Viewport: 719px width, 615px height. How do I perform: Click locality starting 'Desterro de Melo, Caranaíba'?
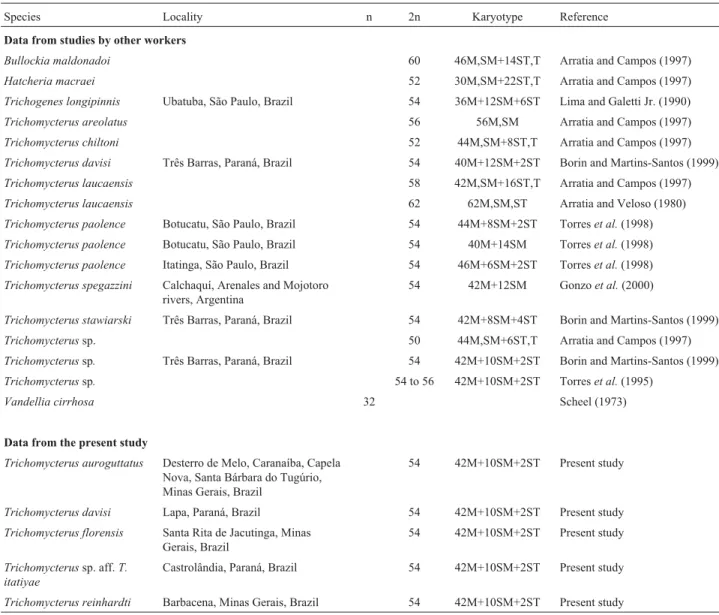pyautogui.click(x=251, y=477)
